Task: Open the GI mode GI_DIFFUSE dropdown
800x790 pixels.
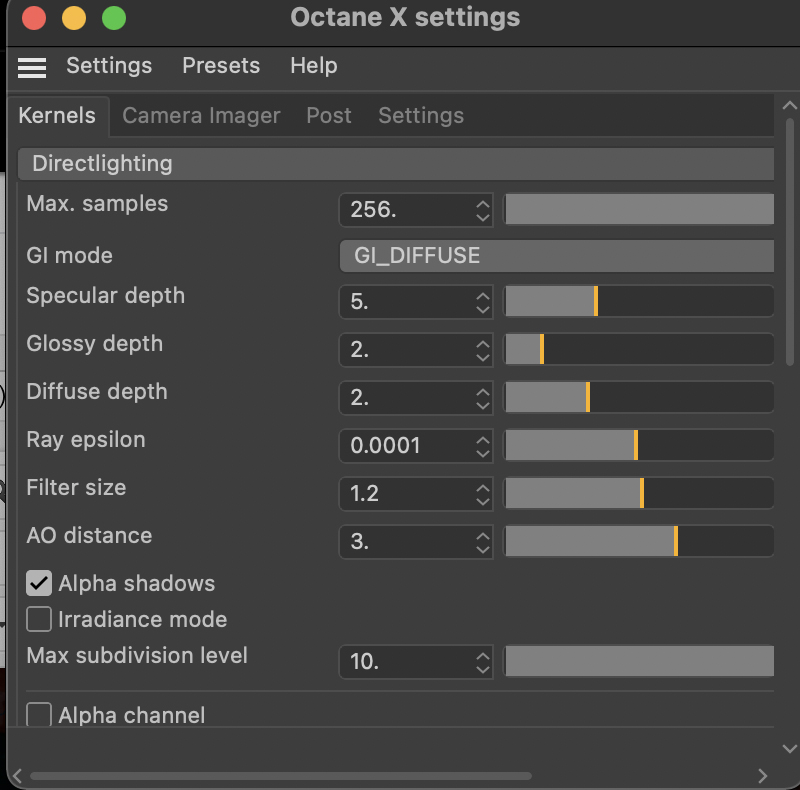Action: coord(557,256)
